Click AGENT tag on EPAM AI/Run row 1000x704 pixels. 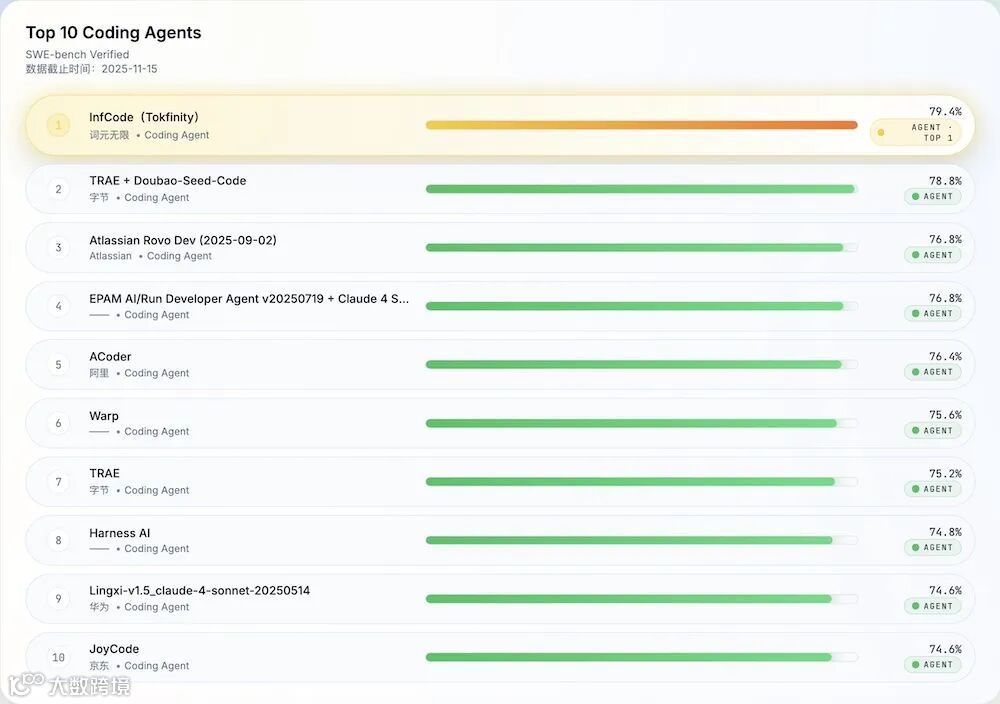click(x=932, y=314)
